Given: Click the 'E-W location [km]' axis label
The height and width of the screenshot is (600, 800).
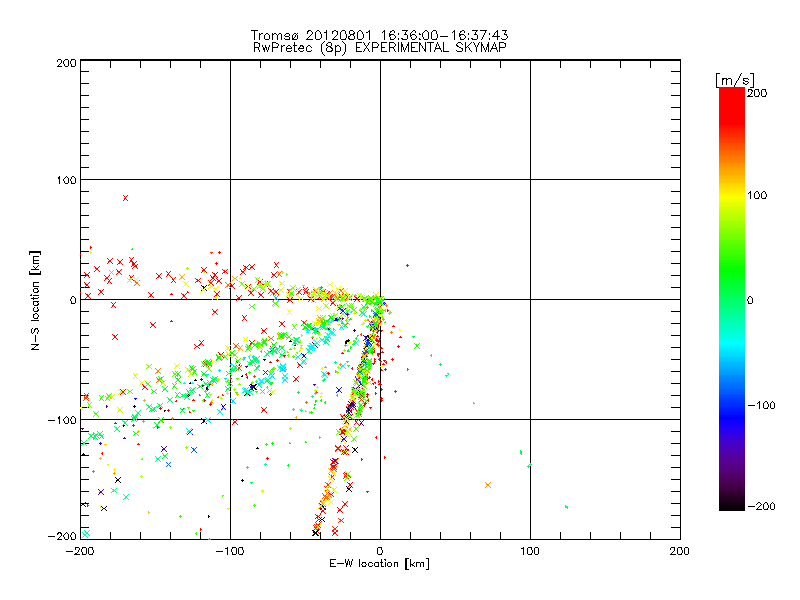Looking at the screenshot, I should pyautogui.click(x=379, y=564).
